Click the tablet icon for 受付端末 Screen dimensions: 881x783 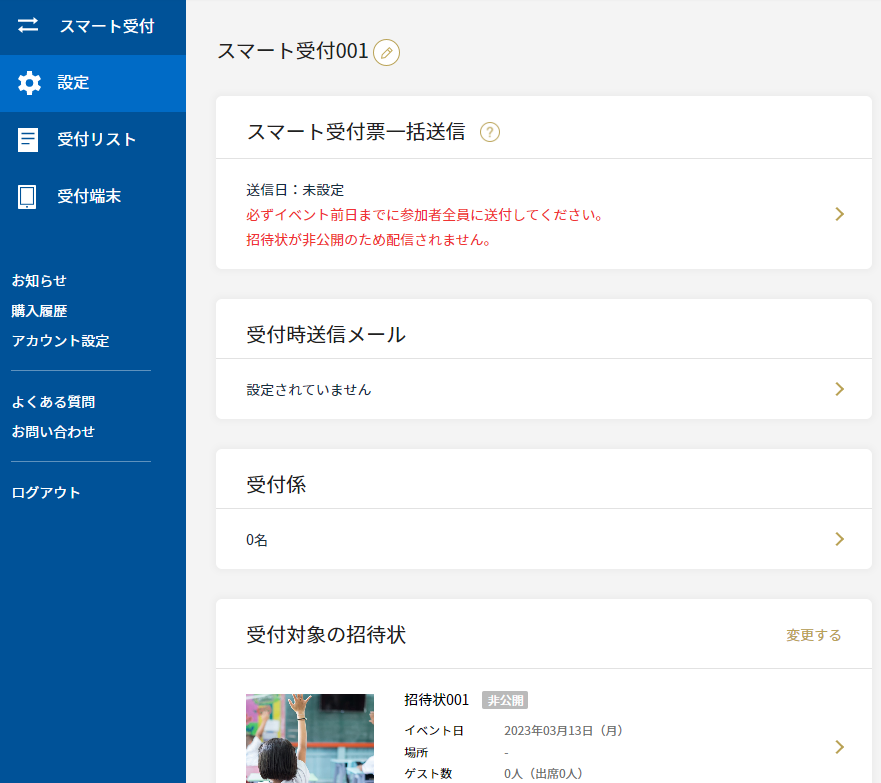point(27,197)
